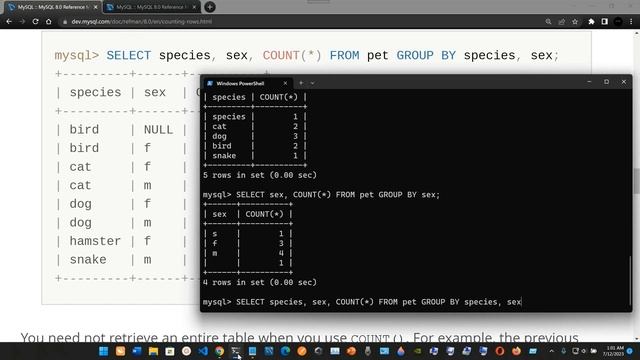Switch to second MySQL Reference tab
Viewport: 640px width, 360px height.
click(152, 7)
